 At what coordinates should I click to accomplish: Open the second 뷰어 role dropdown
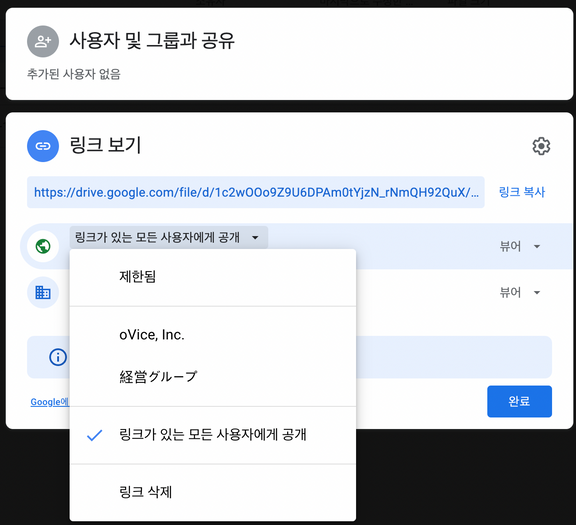click(x=520, y=292)
